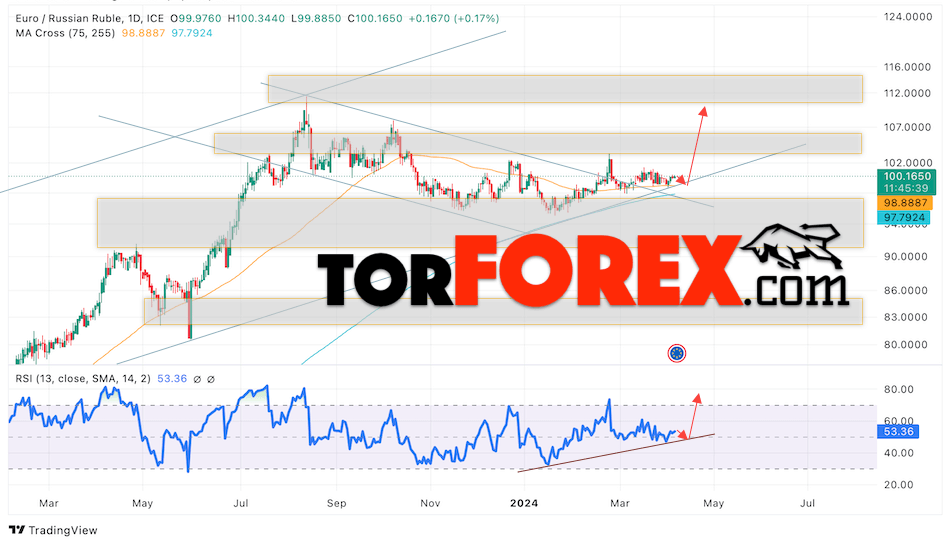This screenshot has width=951, height=545.
Task: Click the blue RSI value label 53.36
Action: (x=895, y=431)
